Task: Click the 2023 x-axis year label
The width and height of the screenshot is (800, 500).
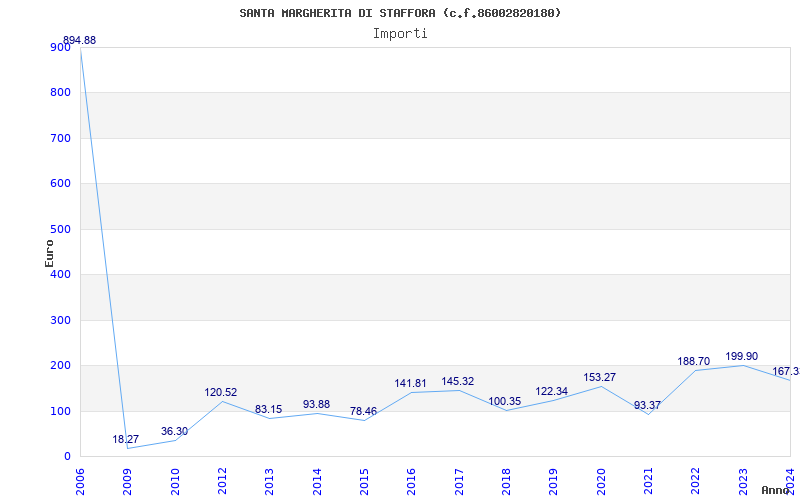Action: [743, 482]
